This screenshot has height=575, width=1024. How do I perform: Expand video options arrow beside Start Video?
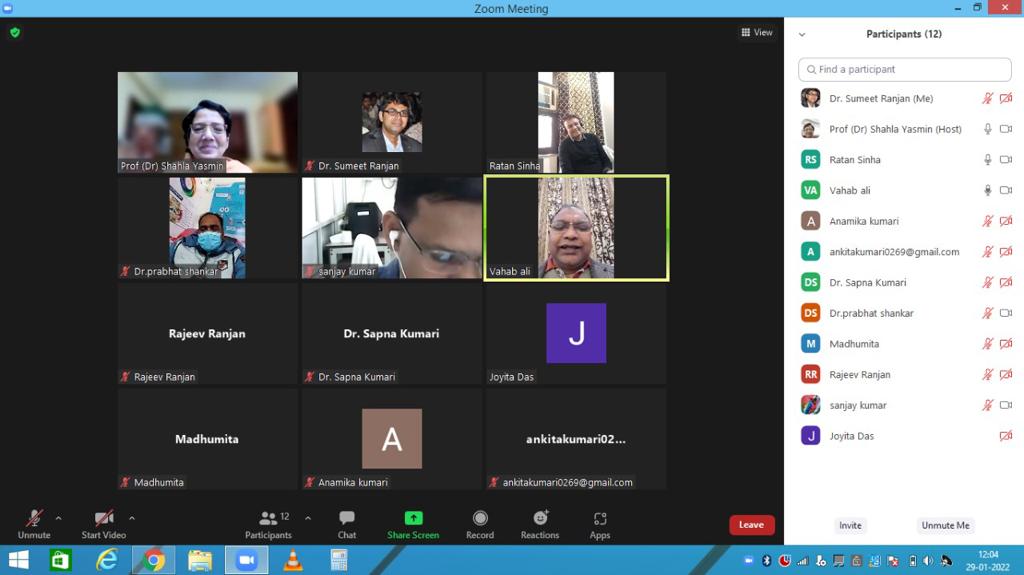point(132,518)
